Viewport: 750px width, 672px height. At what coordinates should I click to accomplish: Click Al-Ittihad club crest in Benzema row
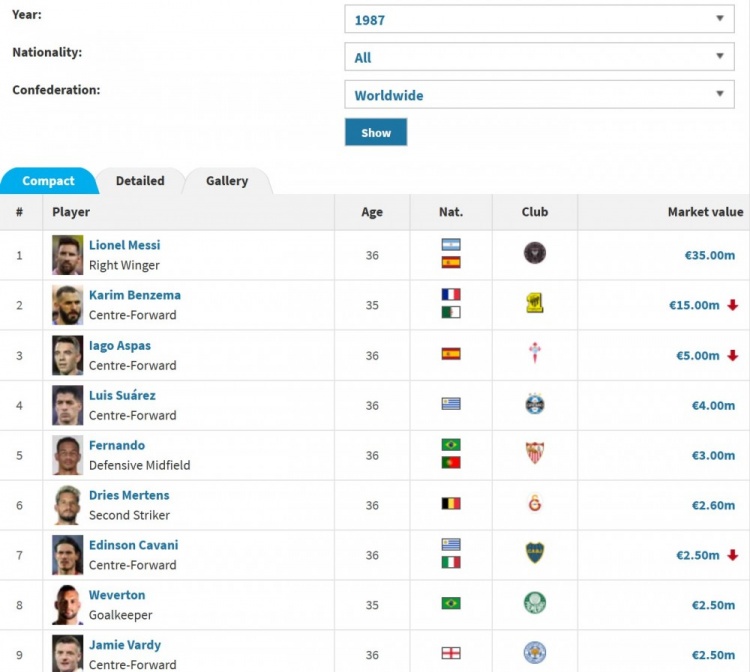(x=534, y=304)
